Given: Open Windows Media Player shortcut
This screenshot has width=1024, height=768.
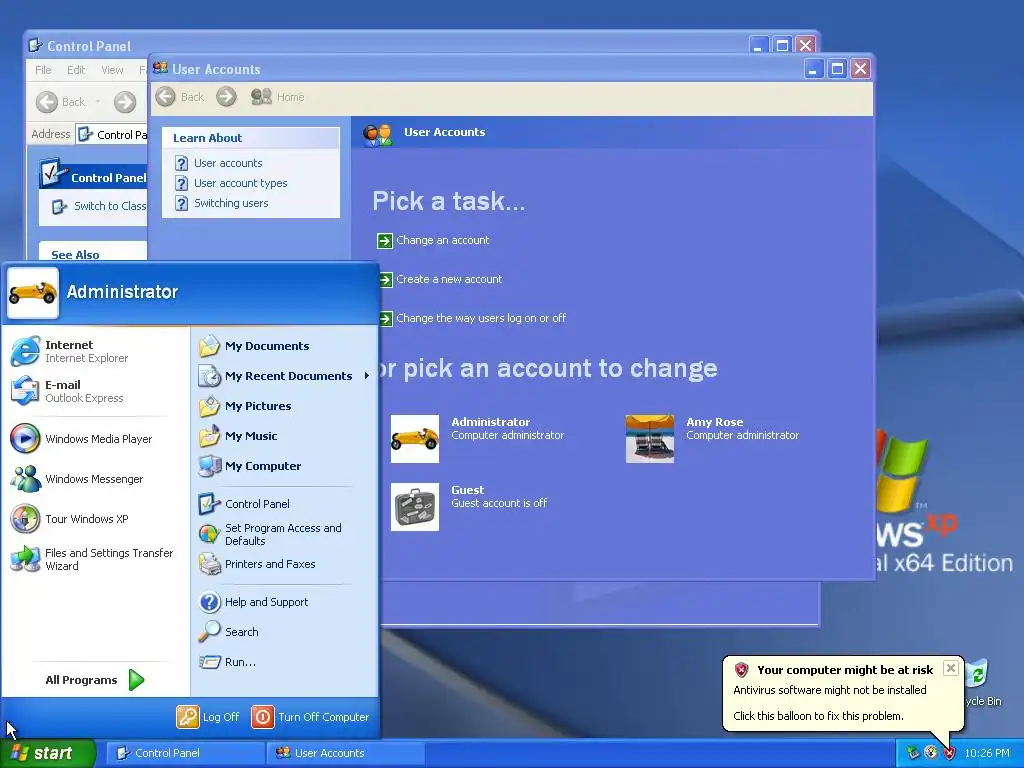Looking at the screenshot, I should [82, 439].
